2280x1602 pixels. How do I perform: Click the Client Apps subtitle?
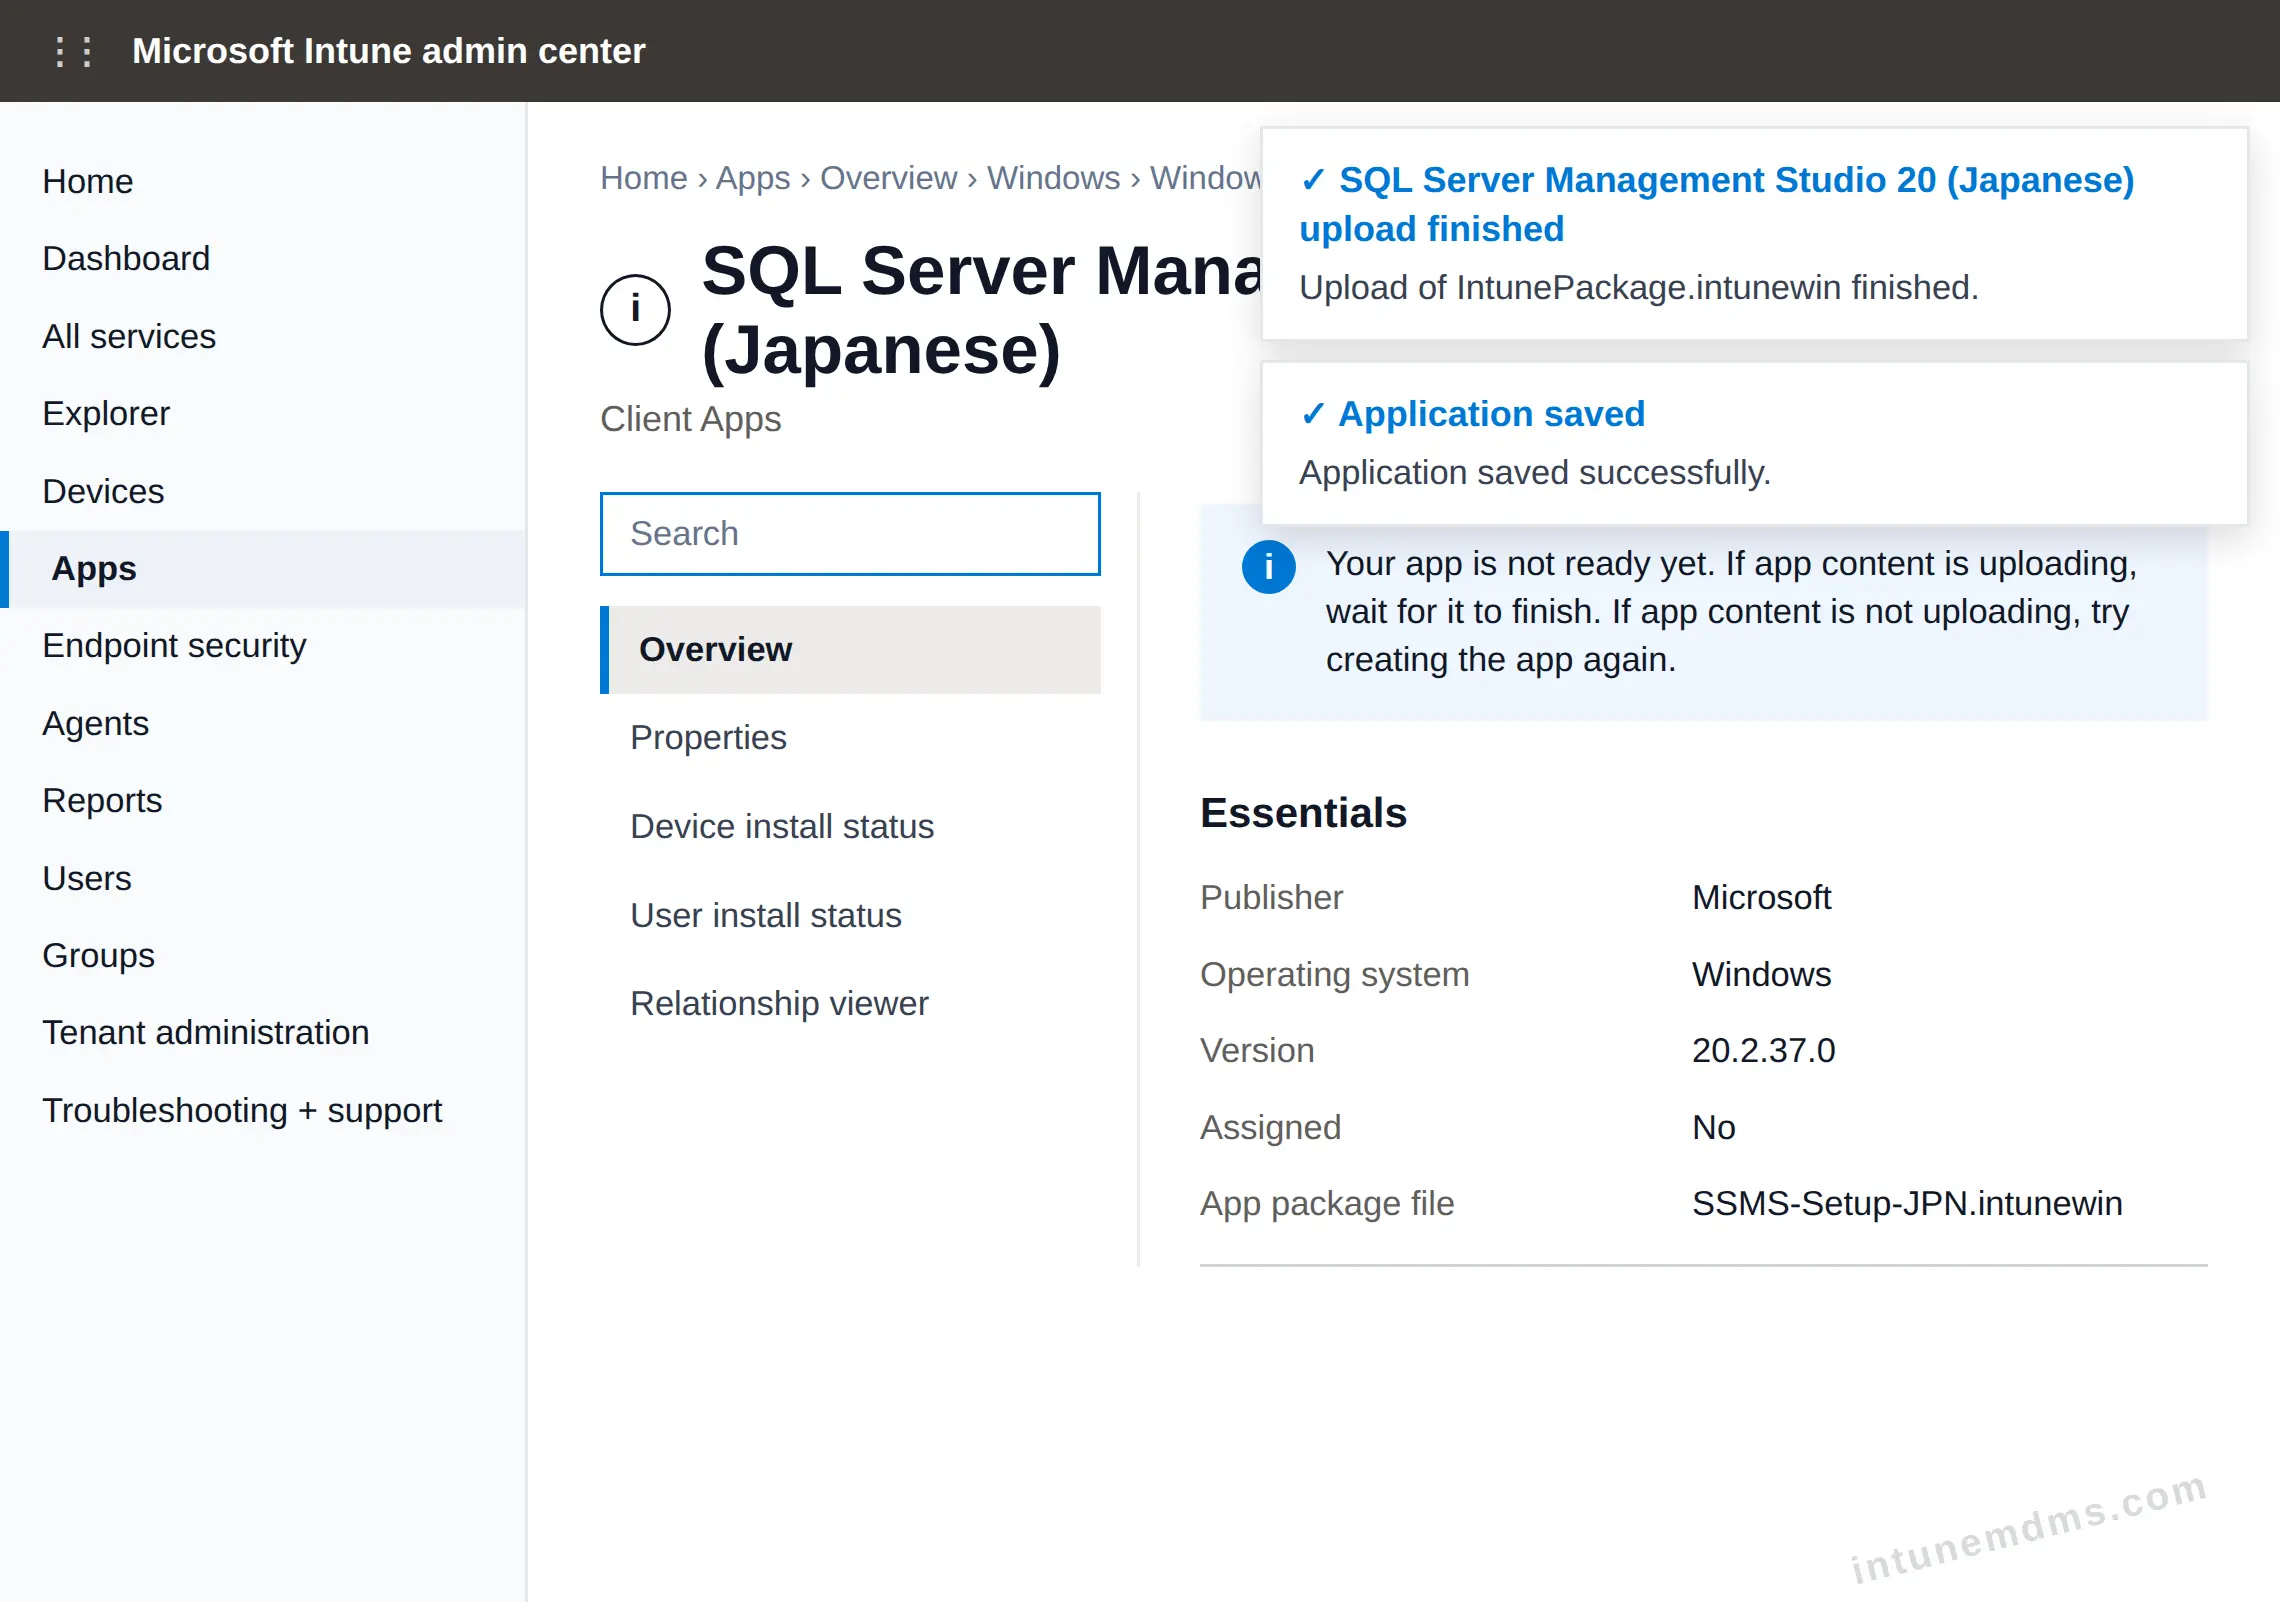coord(690,419)
